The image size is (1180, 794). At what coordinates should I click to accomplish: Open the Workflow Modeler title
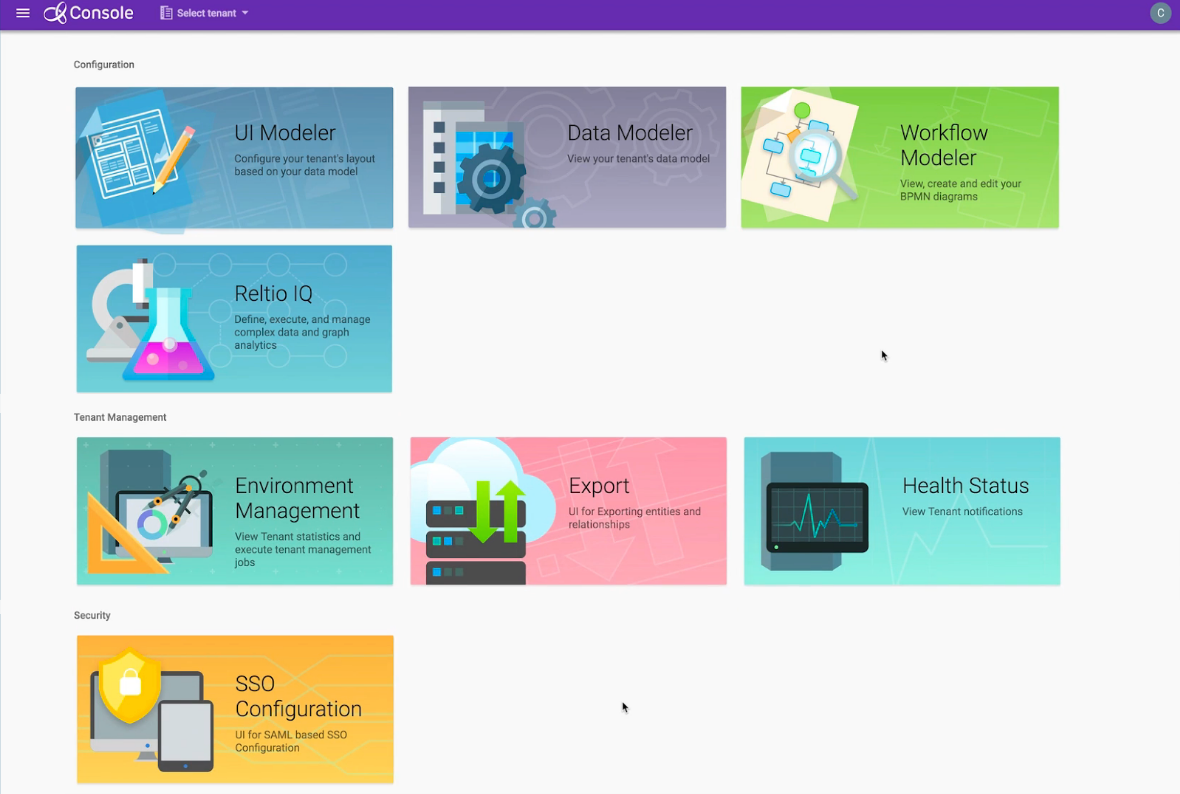pos(944,145)
